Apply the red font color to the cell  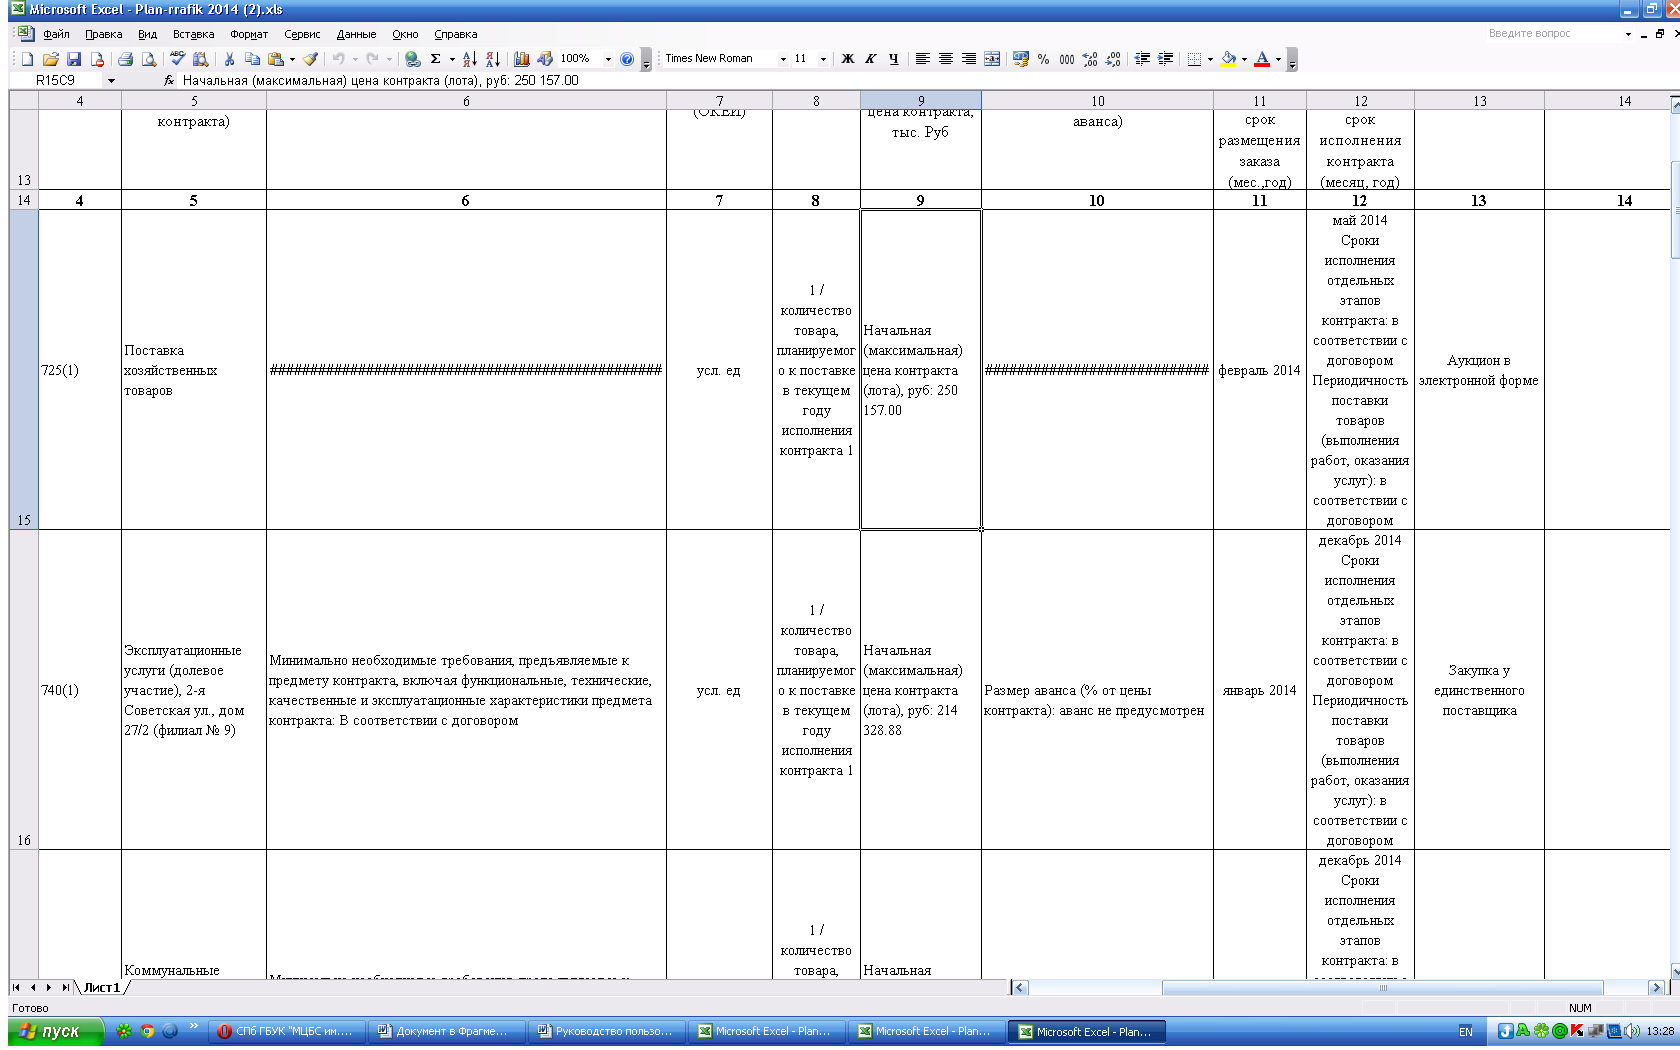pos(1262,59)
